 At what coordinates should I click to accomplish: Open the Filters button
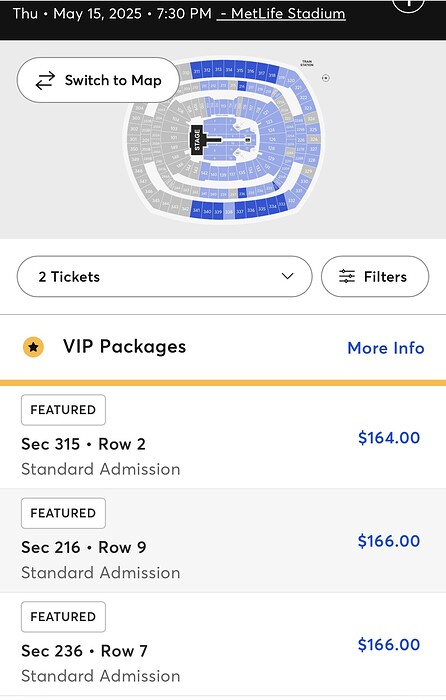click(375, 276)
